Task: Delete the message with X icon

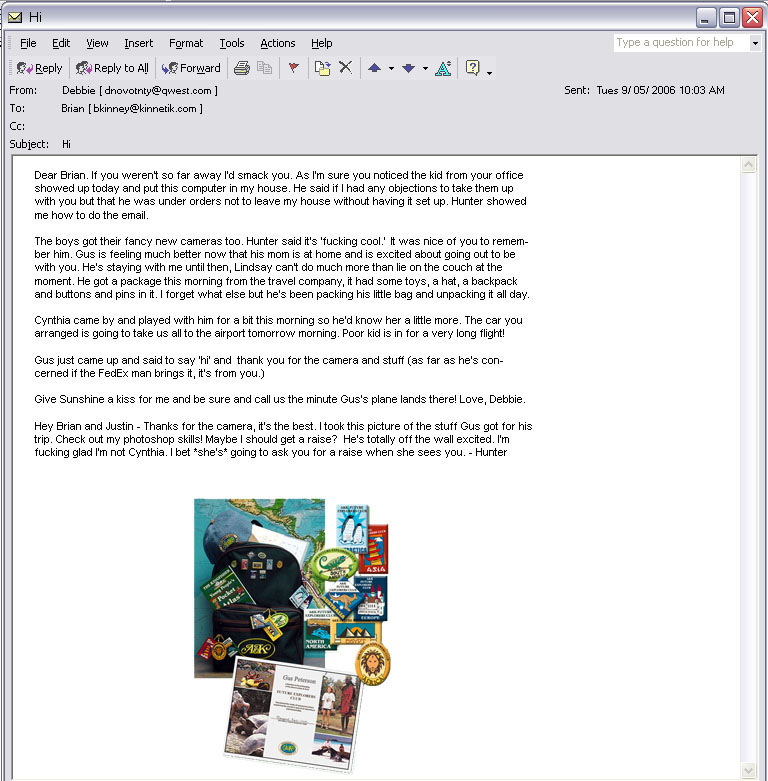Action: click(346, 67)
